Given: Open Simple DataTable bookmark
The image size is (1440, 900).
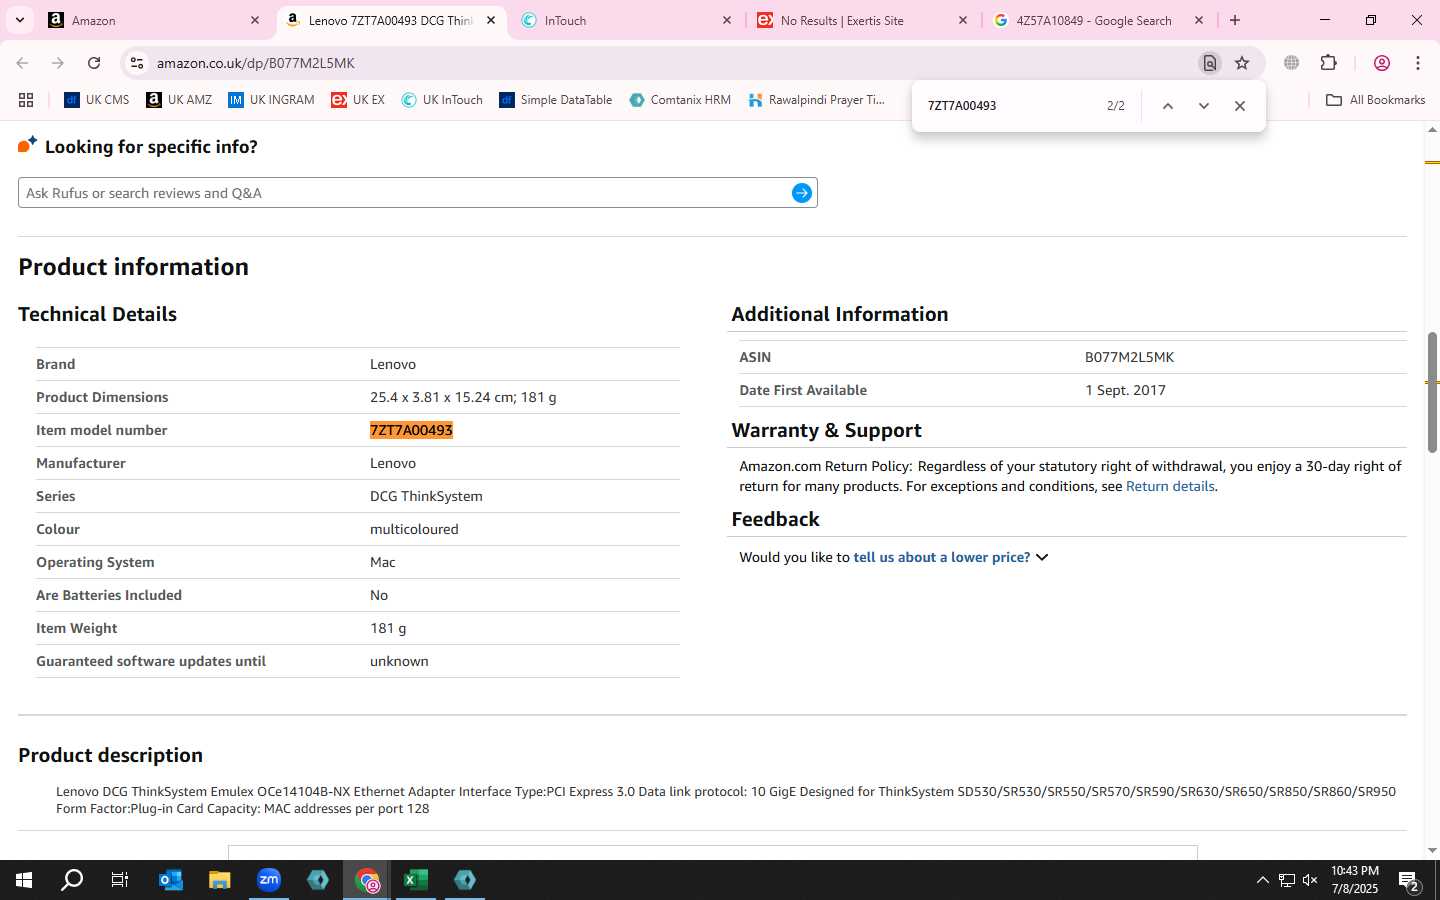Looking at the screenshot, I should pos(556,100).
